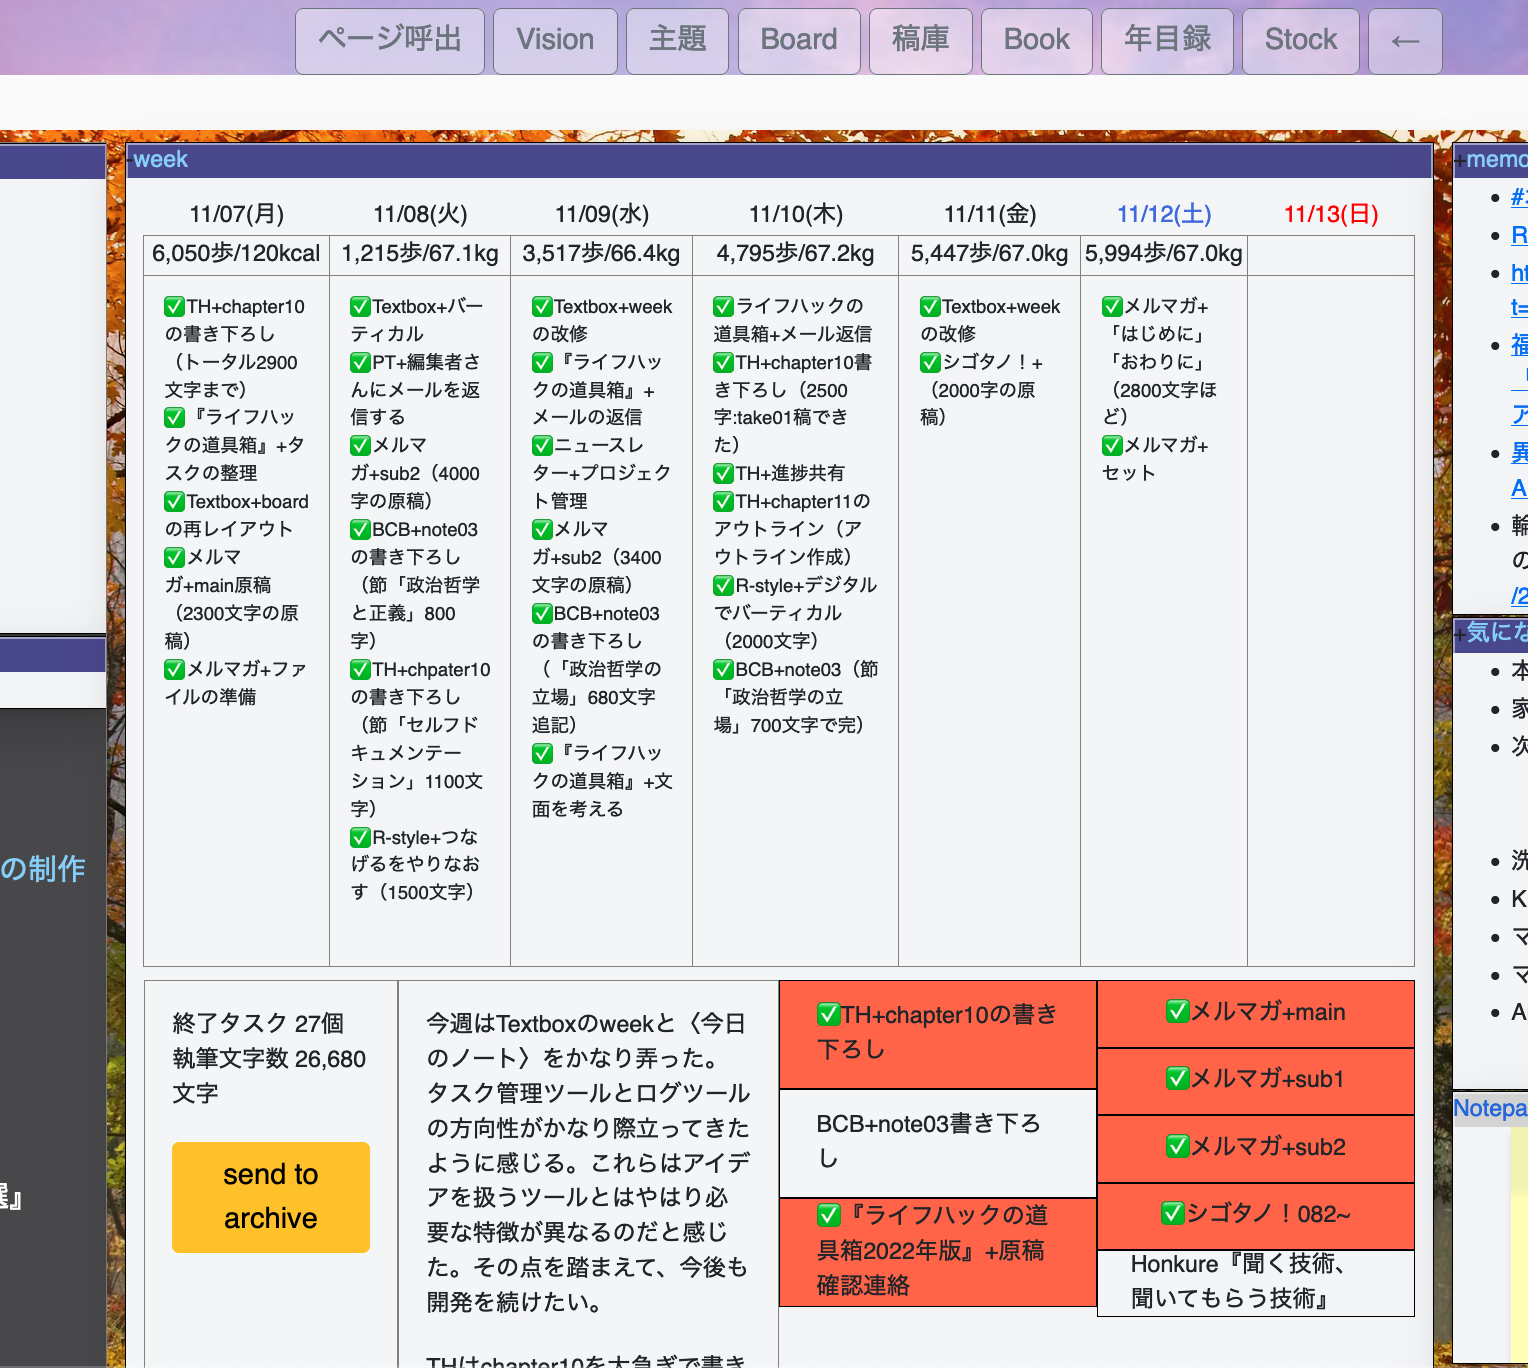Viewport: 1528px width, 1368px height.
Task: Open the Vision panel
Action: (x=555, y=41)
